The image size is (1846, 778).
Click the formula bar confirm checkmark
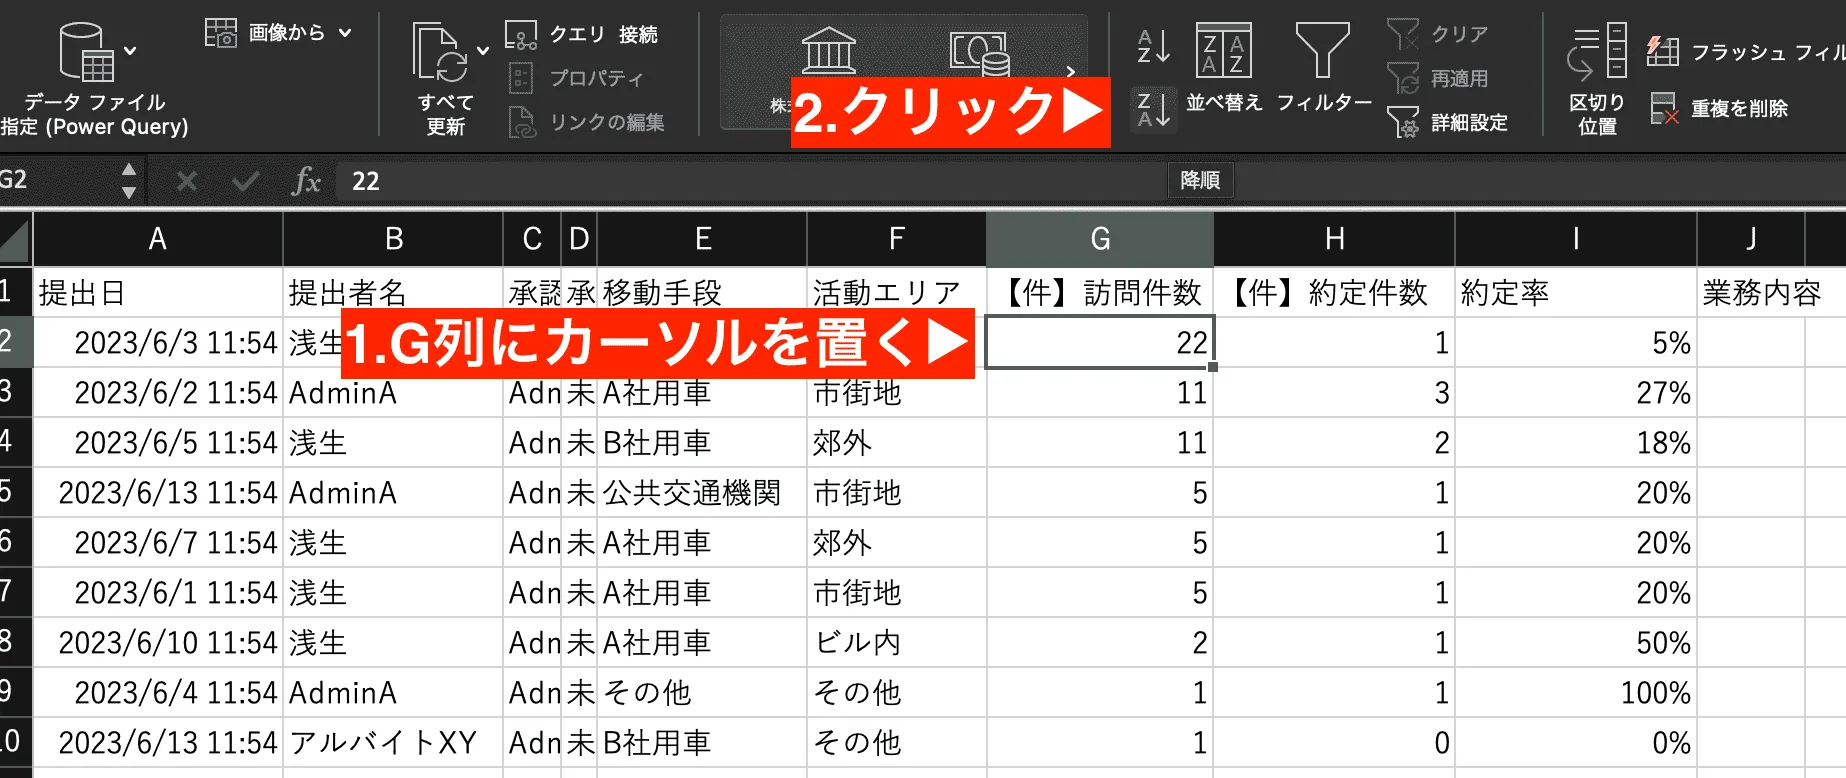pyautogui.click(x=245, y=181)
